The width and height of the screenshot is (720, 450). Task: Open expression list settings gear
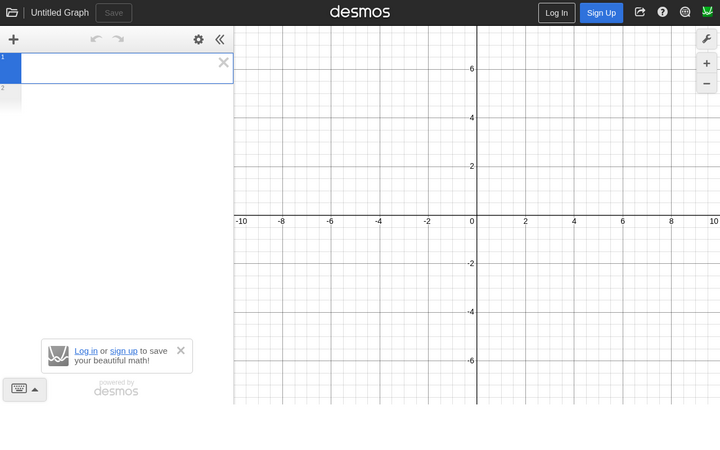pos(198,39)
